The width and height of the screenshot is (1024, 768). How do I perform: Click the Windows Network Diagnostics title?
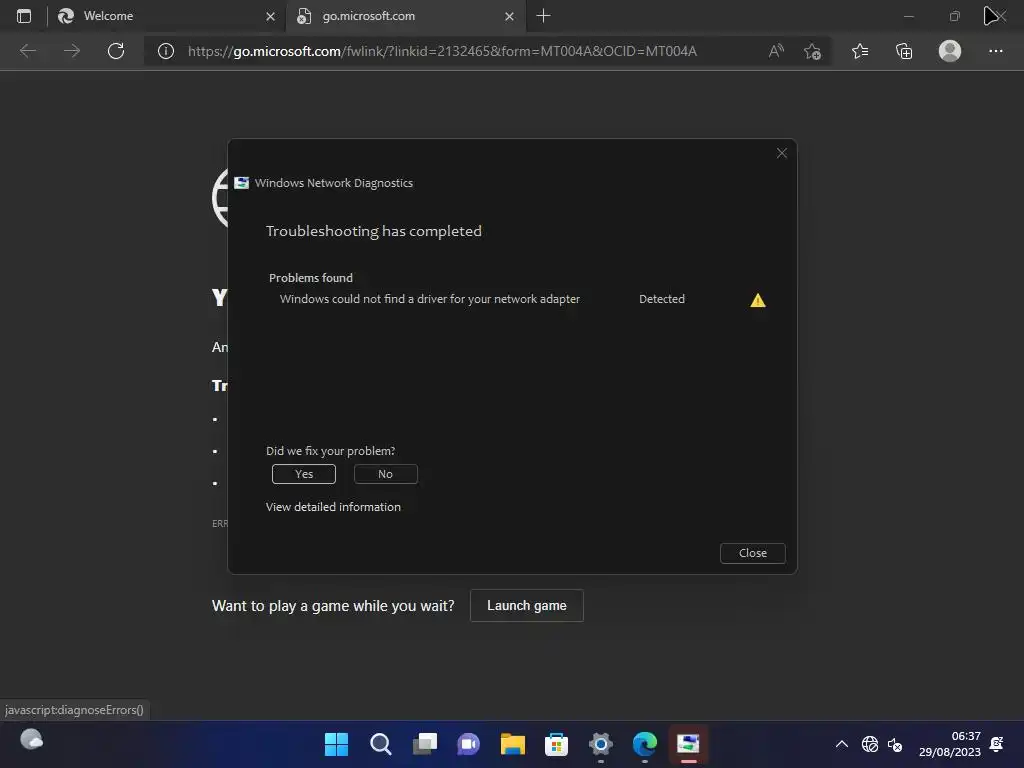(334, 183)
